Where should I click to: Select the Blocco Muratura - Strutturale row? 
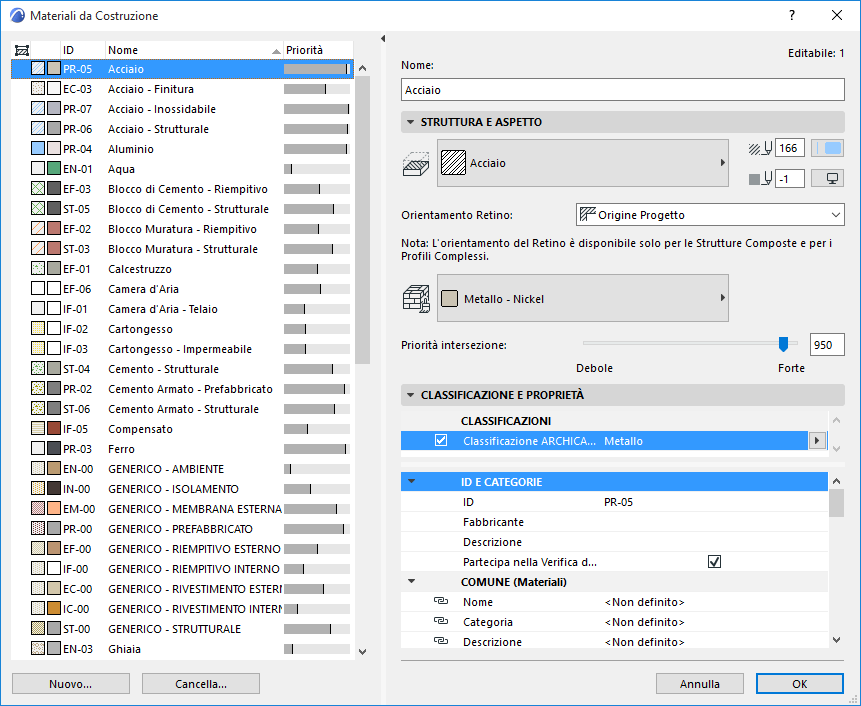[182, 249]
